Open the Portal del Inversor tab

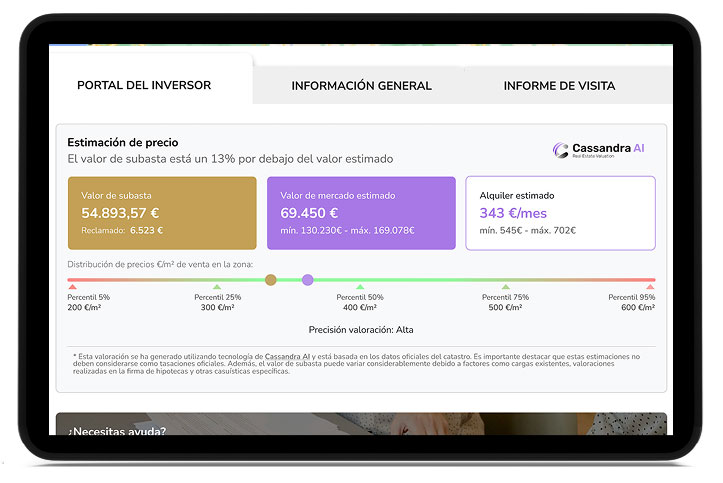(150, 86)
